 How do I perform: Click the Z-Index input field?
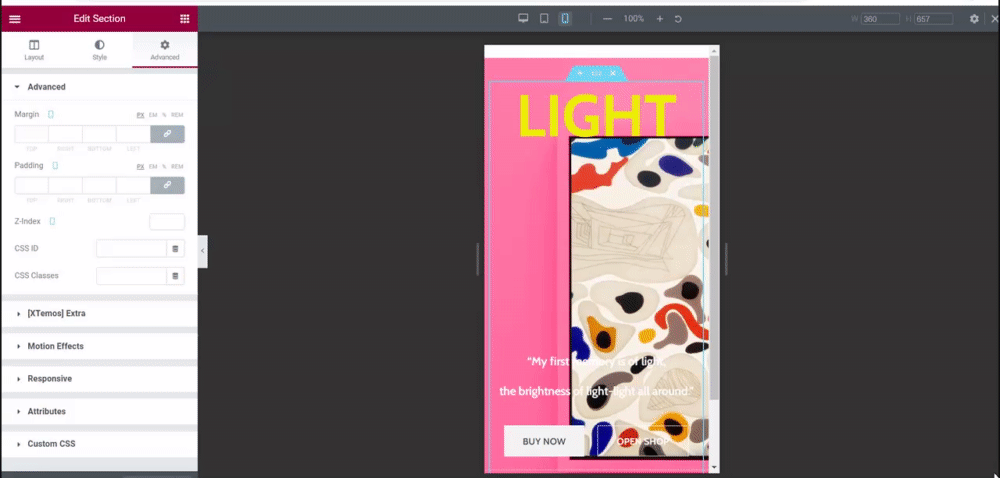tap(167, 222)
